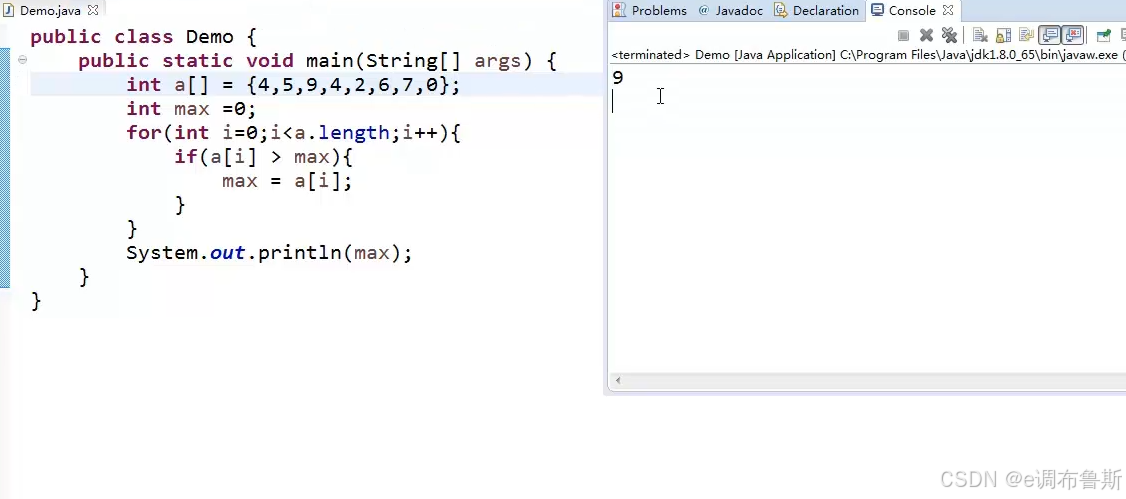1126x499 pixels.
Task: Switch to the Problems tab
Action: pyautogui.click(x=650, y=11)
